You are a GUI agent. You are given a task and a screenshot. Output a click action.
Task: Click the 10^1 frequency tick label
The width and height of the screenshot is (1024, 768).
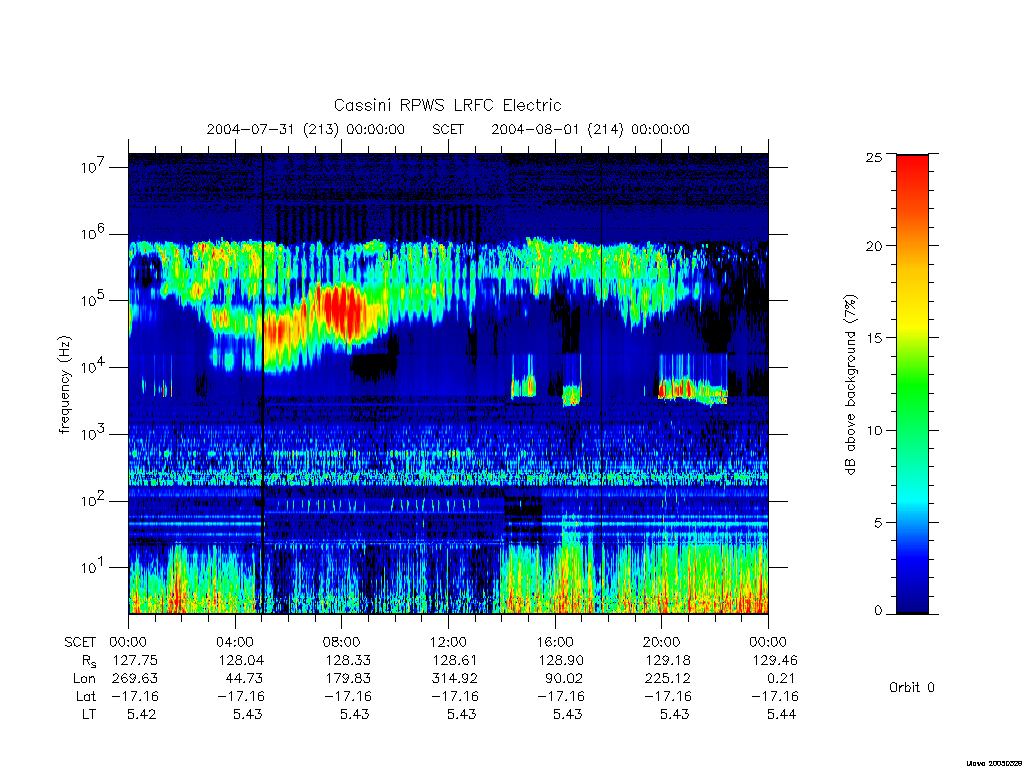click(94, 567)
